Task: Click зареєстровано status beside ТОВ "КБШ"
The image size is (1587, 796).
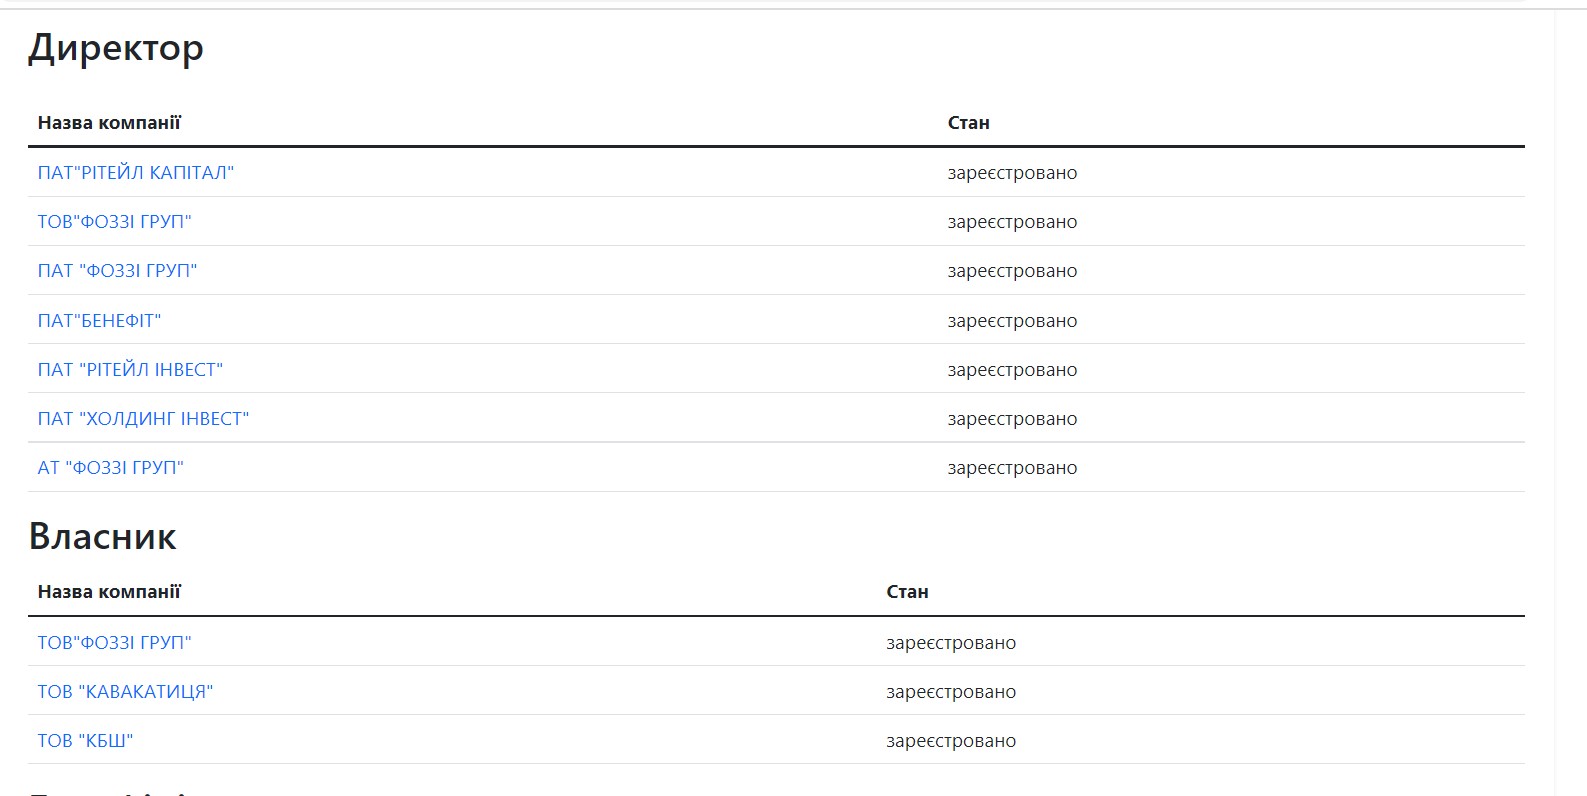Action: pyautogui.click(x=950, y=741)
